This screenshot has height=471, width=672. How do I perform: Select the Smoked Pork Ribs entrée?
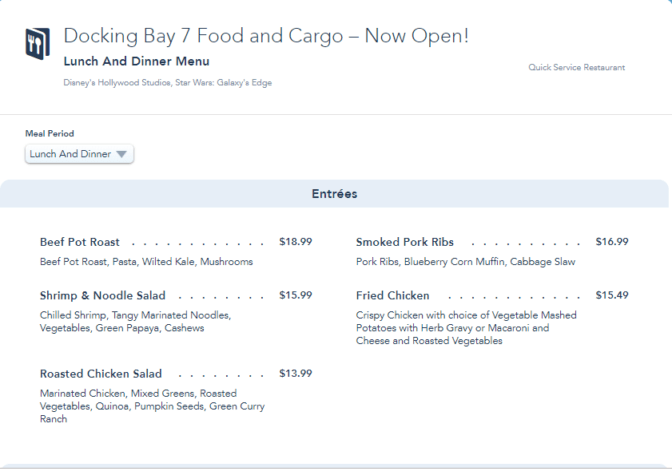pos(405,242)
